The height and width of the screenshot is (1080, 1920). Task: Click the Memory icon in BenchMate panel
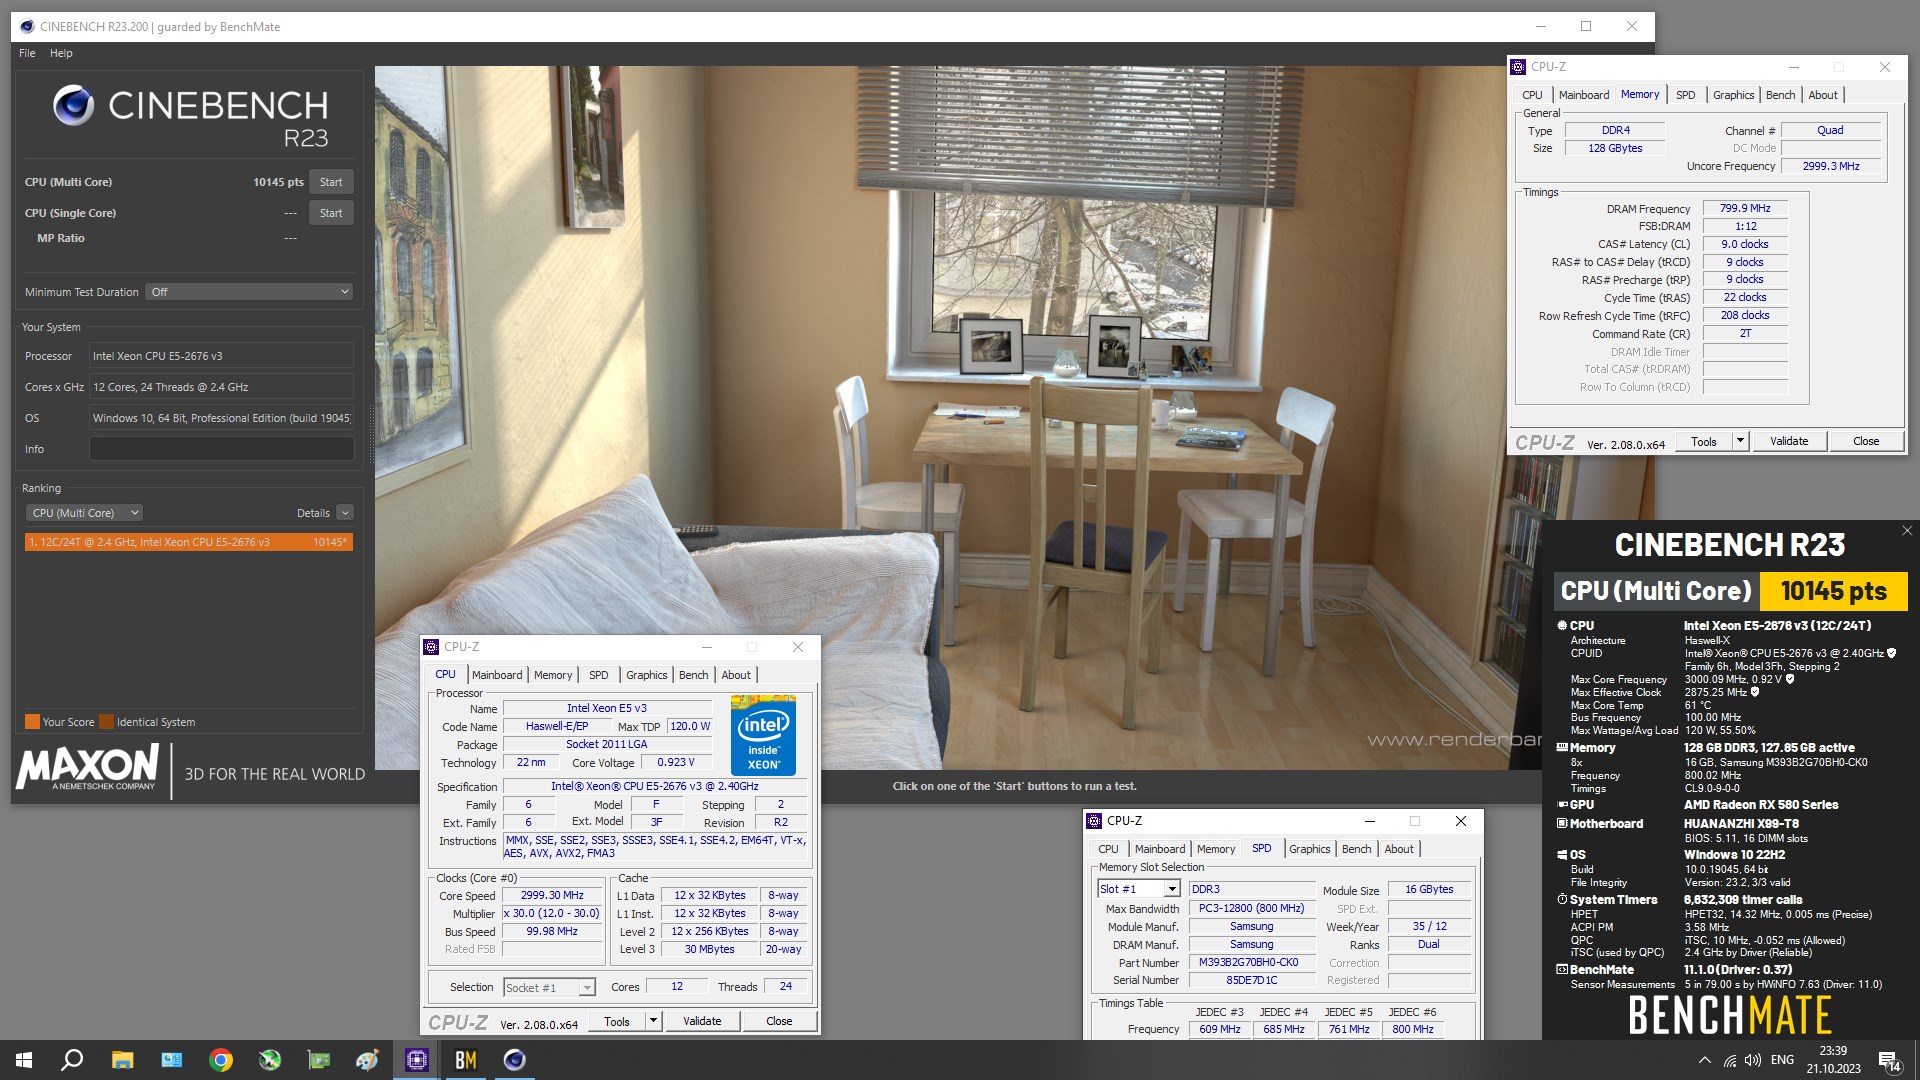point(1562,747)
